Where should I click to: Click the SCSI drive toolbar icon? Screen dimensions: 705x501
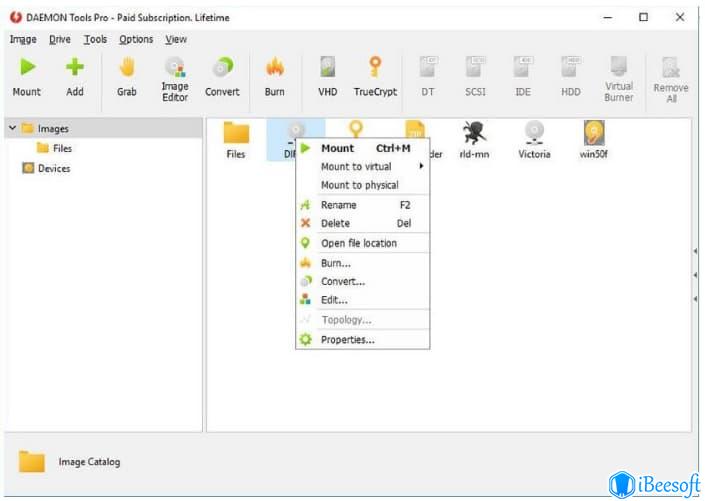(475, 76)
